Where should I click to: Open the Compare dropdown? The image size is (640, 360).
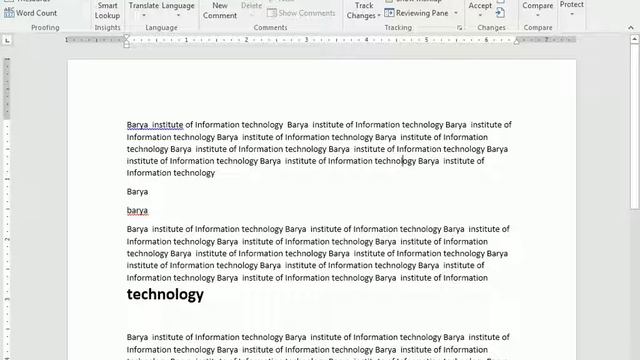538,10
